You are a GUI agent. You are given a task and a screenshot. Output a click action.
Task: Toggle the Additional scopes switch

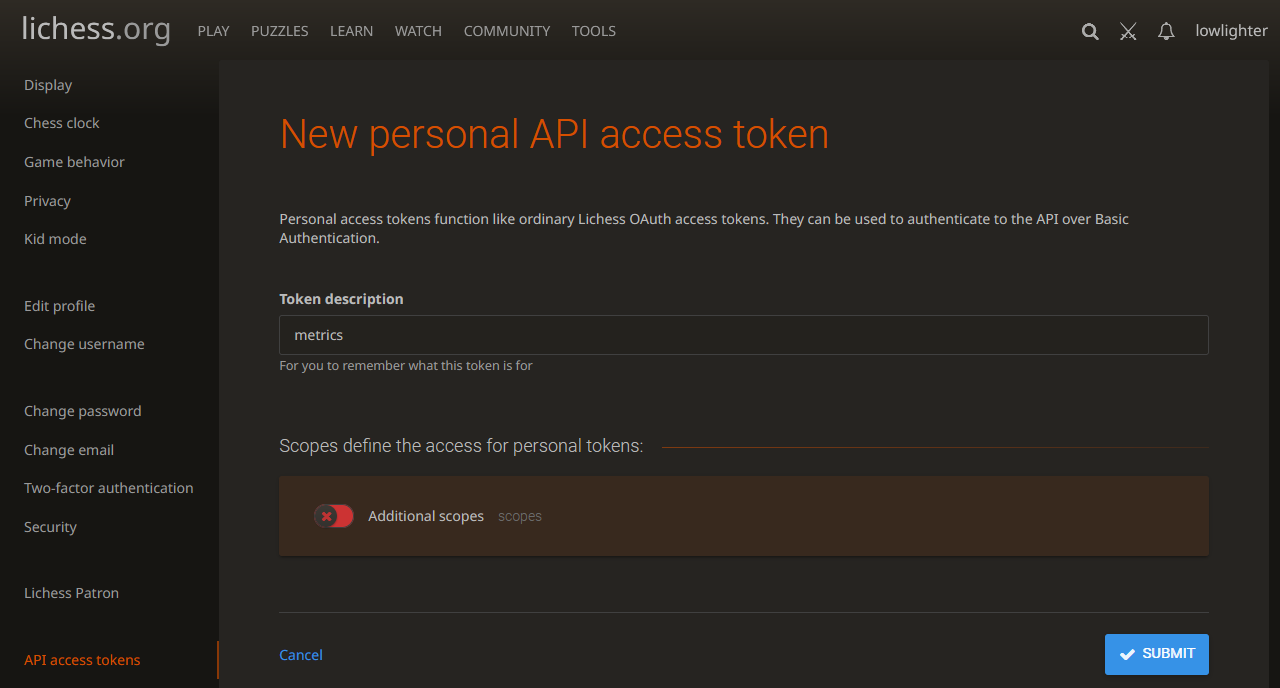[334, 516]
